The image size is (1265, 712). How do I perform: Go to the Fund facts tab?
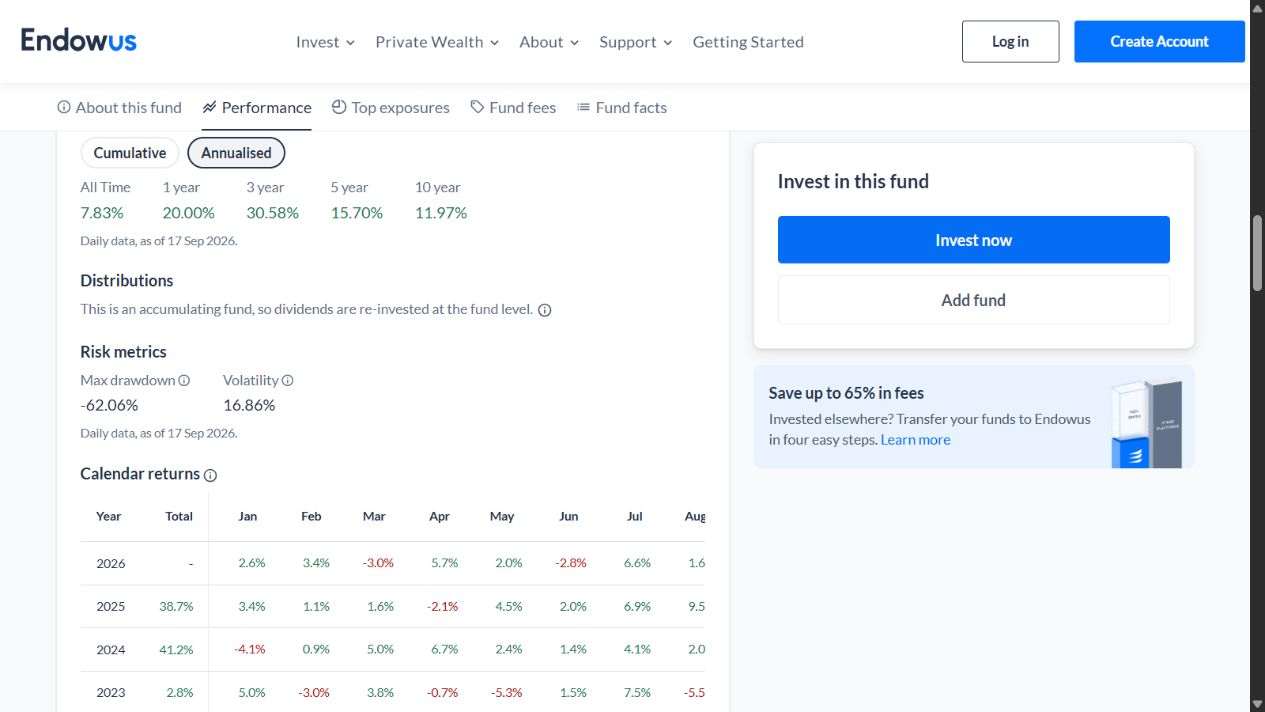[622, 107]
